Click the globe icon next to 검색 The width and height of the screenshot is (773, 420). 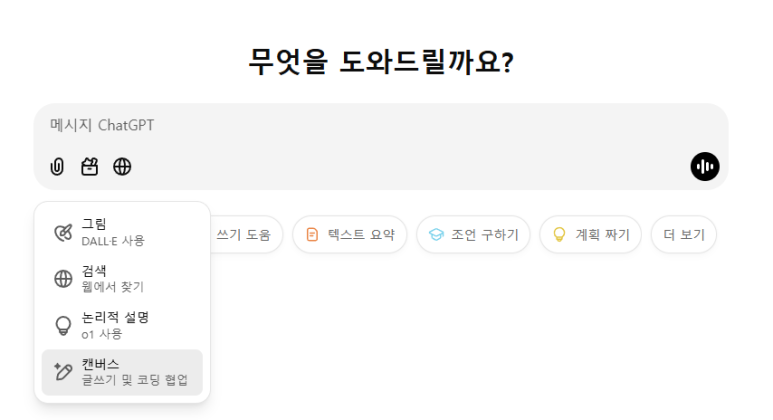click(63, 279)
